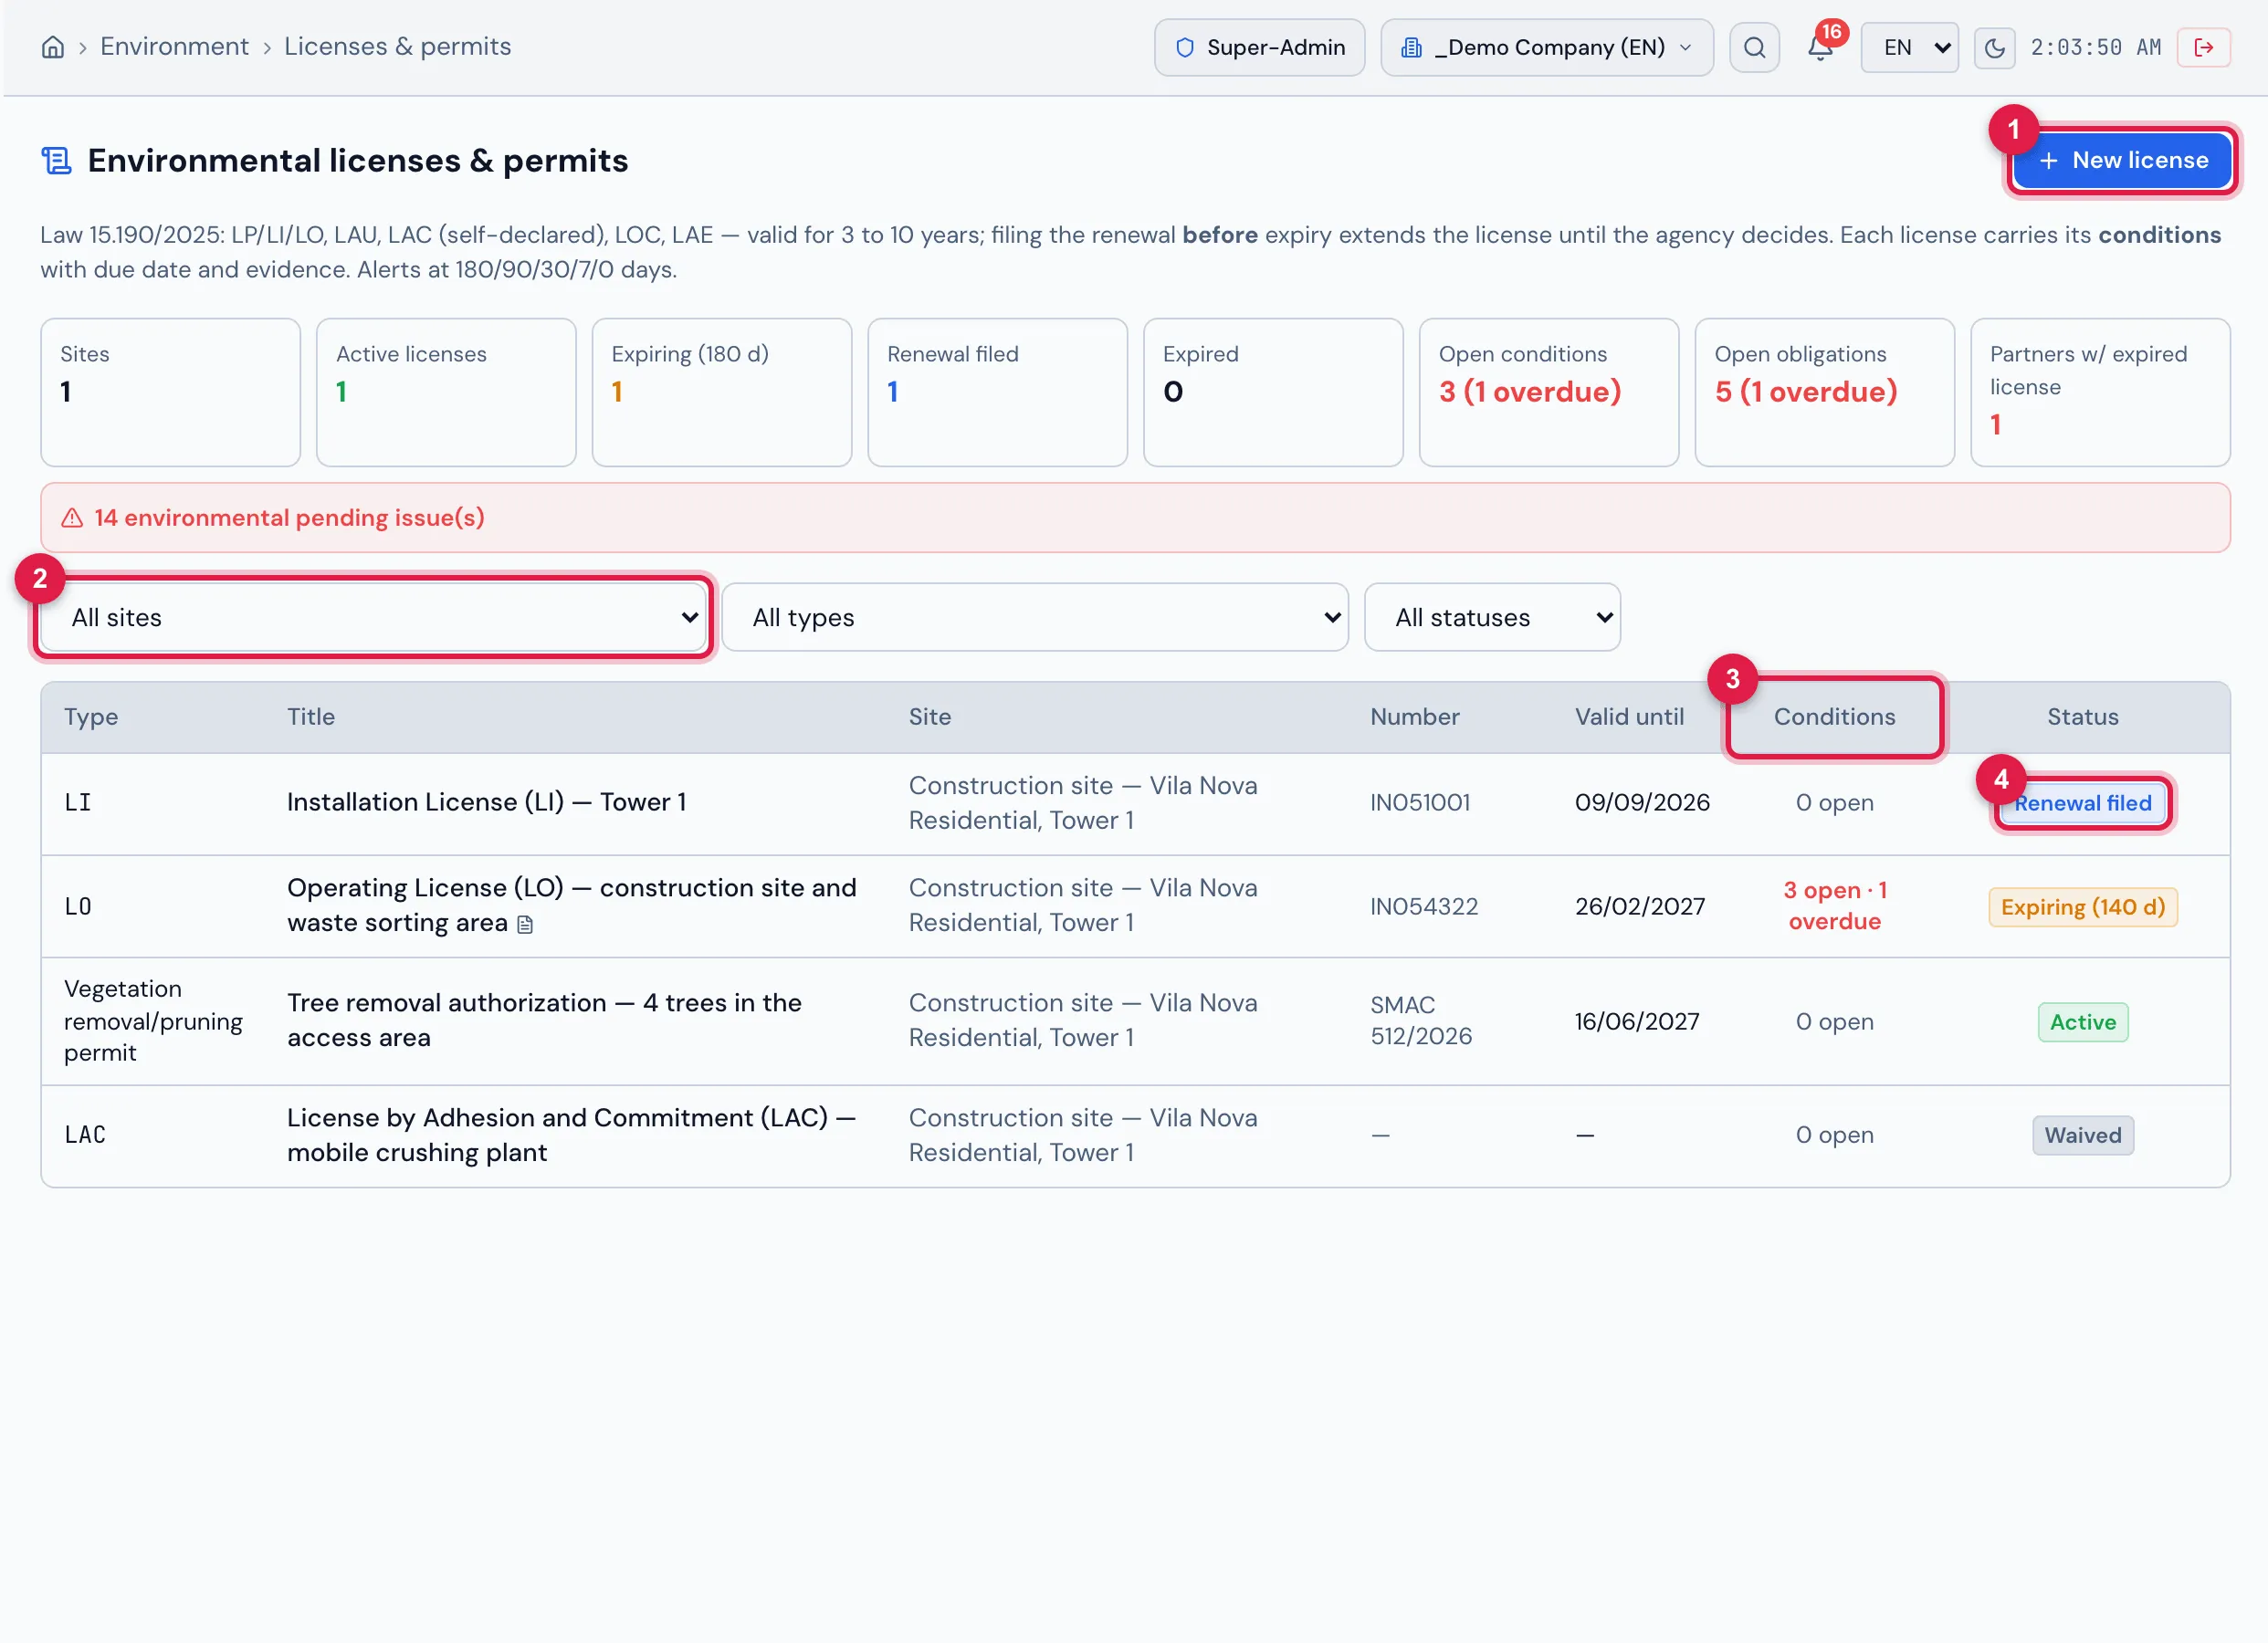Image resolution: width=2268 pixels, height=1643 pixels.
Task: Click the Super-Admin role button
Action: tap(1259, 47)
